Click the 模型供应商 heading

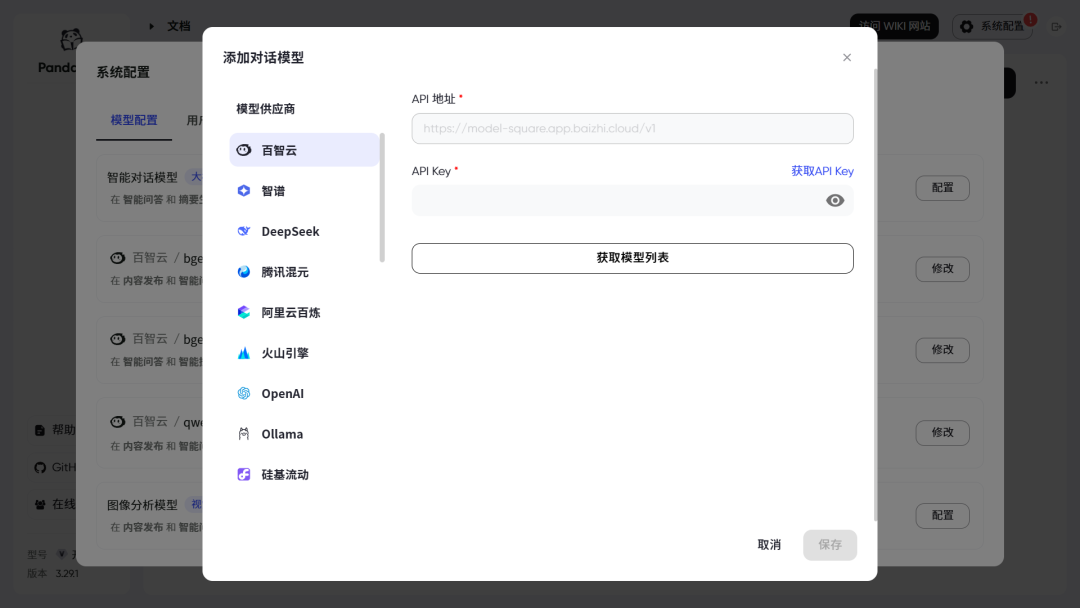[x=265, y=109]
